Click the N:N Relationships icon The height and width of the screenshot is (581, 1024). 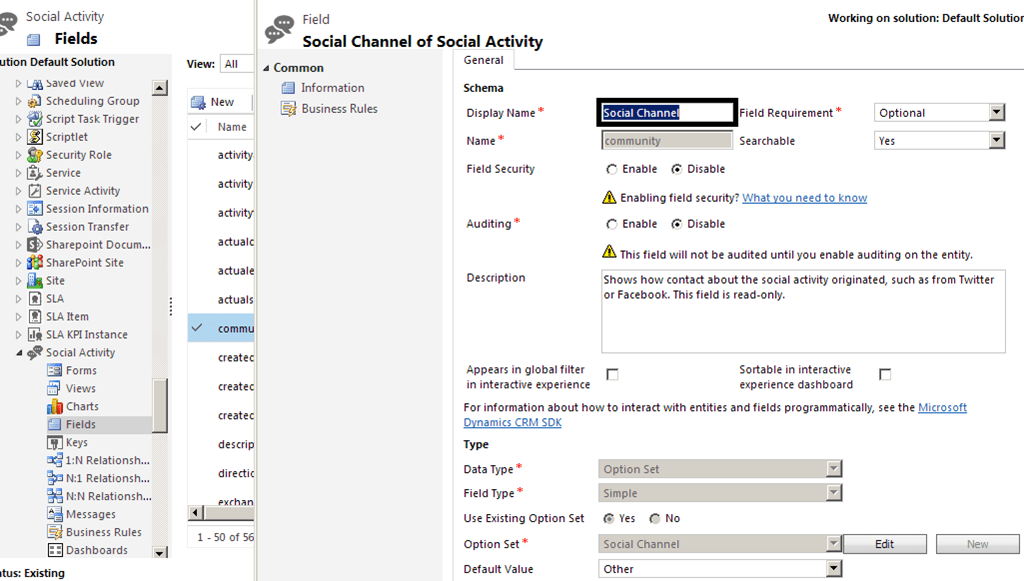click(x=55, y=496)
